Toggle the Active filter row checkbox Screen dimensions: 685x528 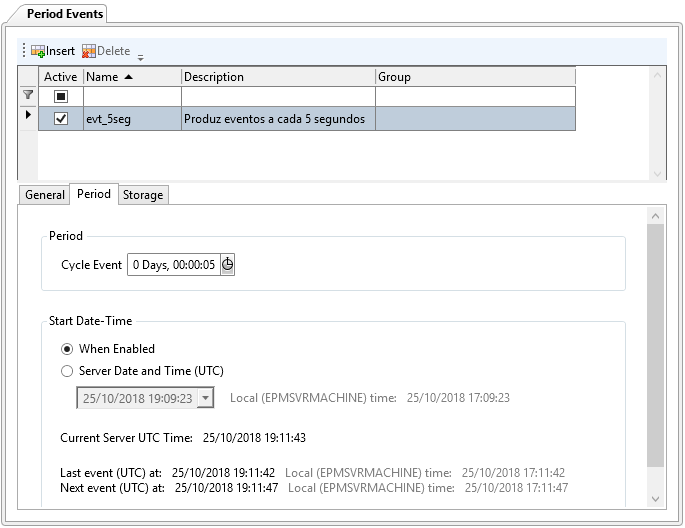click(61, 97)
